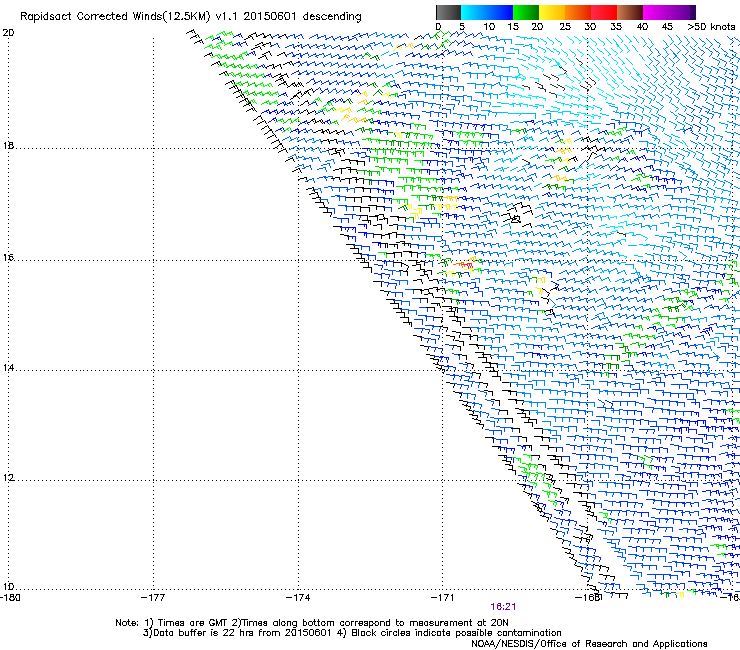Click the blue 10-15 knots legend swatch

(500, 12)
